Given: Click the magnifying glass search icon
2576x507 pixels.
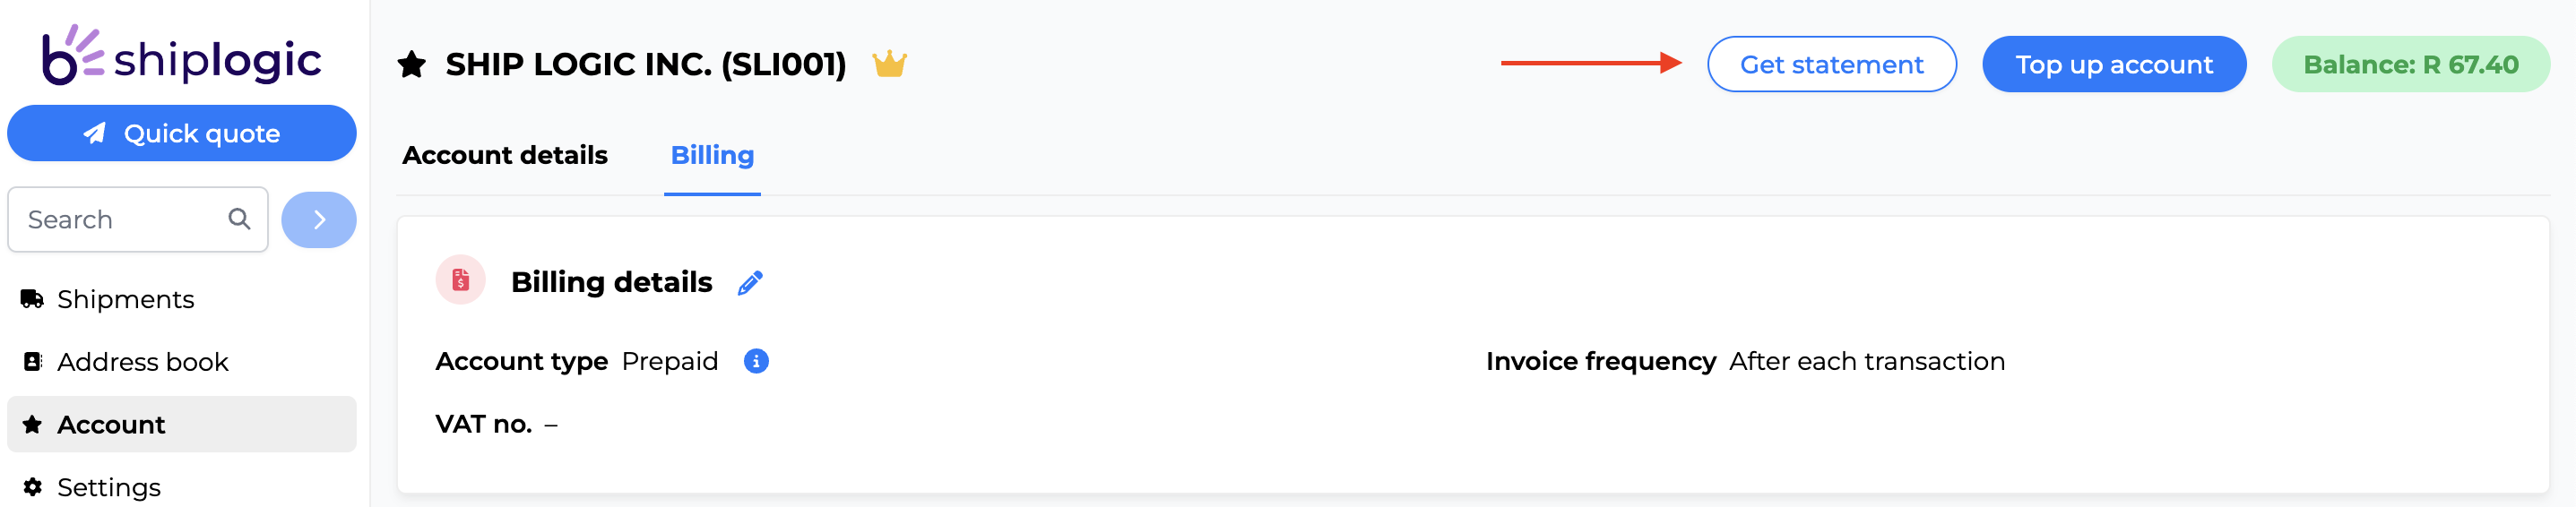Looking at the screenshot, I should coord(239,218).
